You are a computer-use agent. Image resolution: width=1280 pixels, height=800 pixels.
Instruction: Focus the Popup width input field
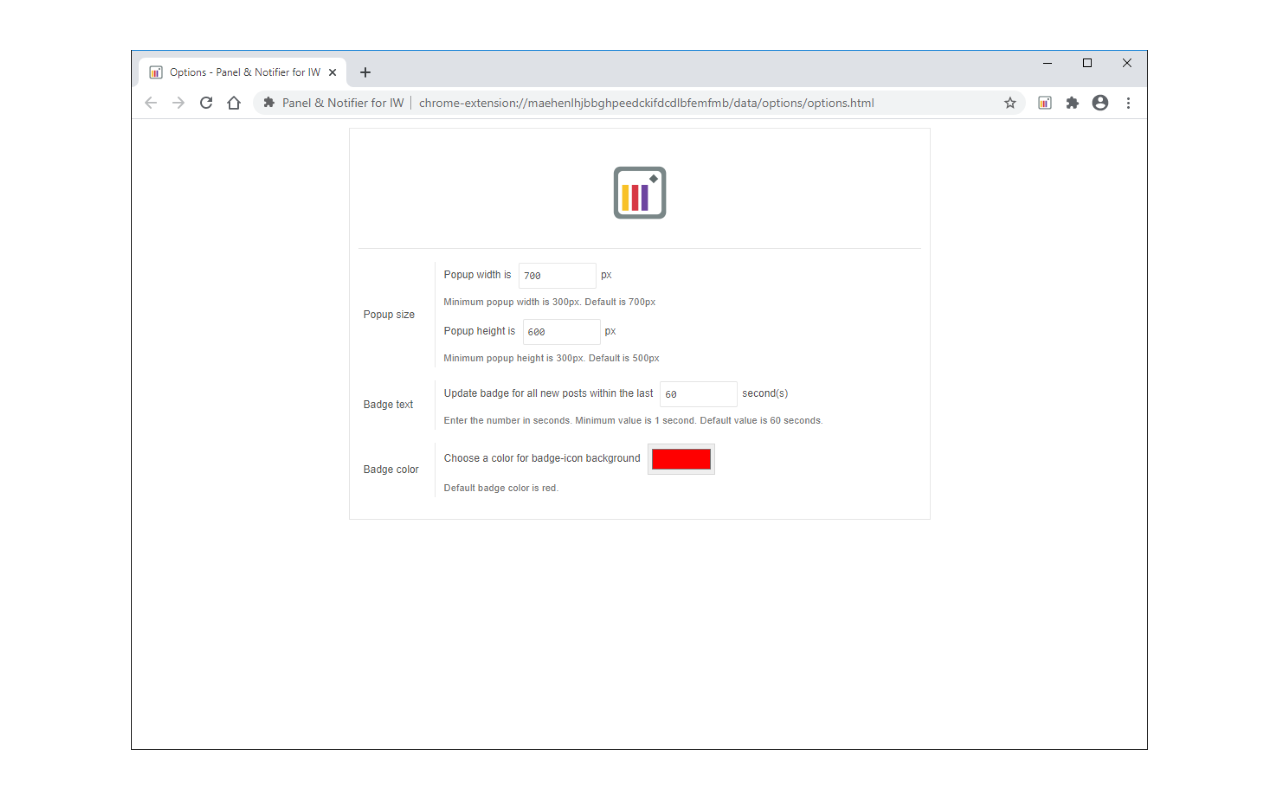coord(557,276)
